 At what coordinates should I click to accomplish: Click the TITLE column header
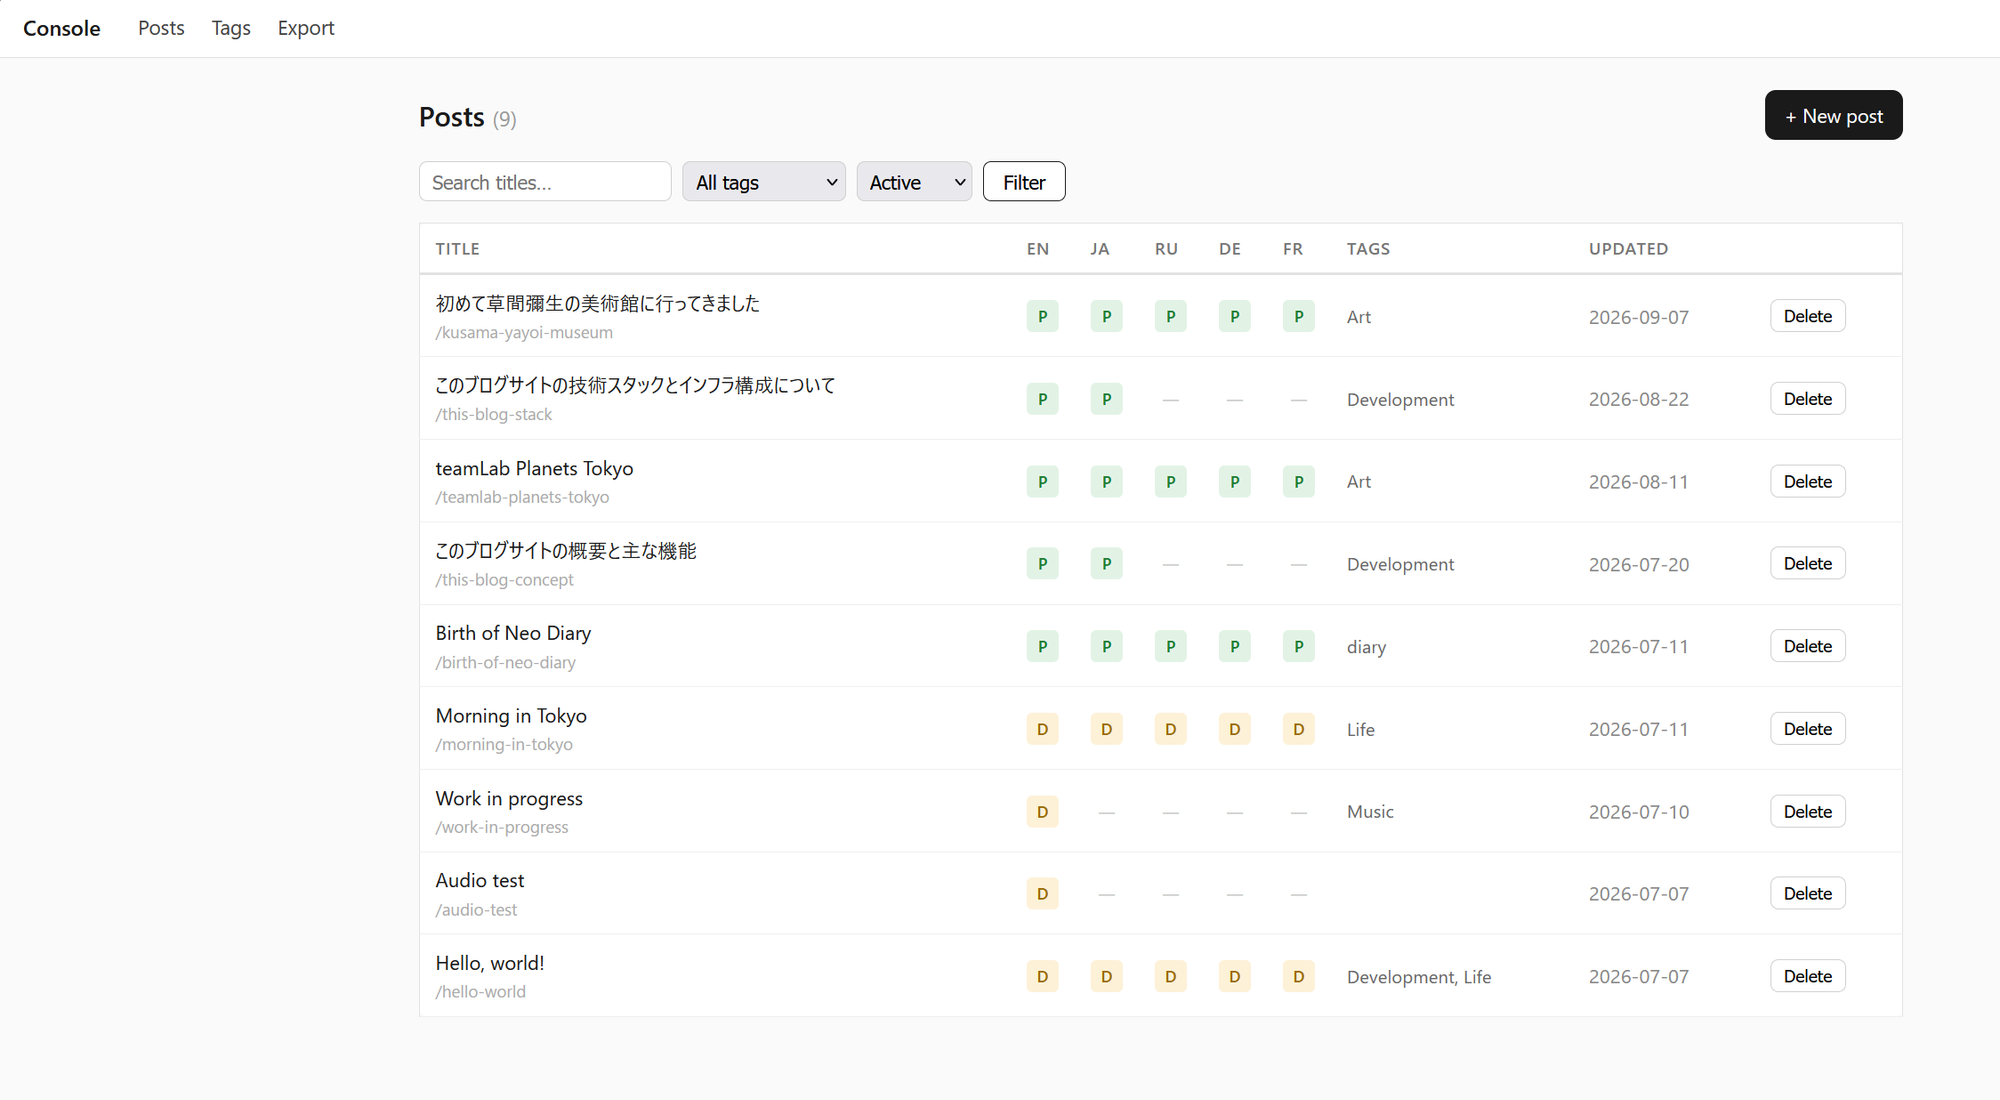tap(457, 249)
